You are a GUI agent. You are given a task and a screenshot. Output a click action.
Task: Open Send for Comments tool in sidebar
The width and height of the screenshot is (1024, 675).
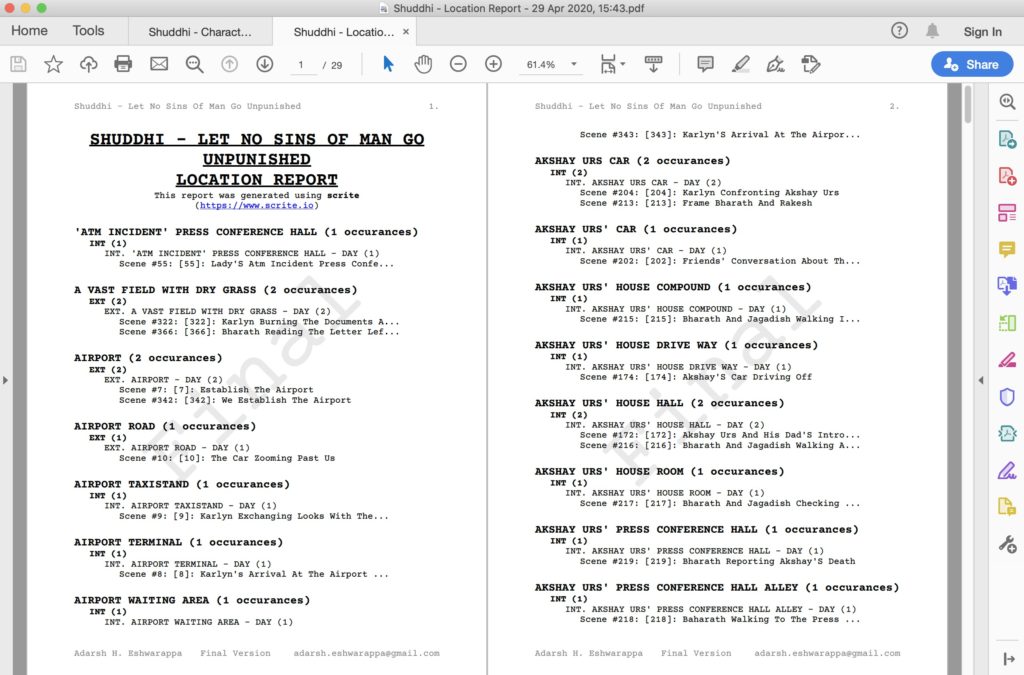point(1007,507)
